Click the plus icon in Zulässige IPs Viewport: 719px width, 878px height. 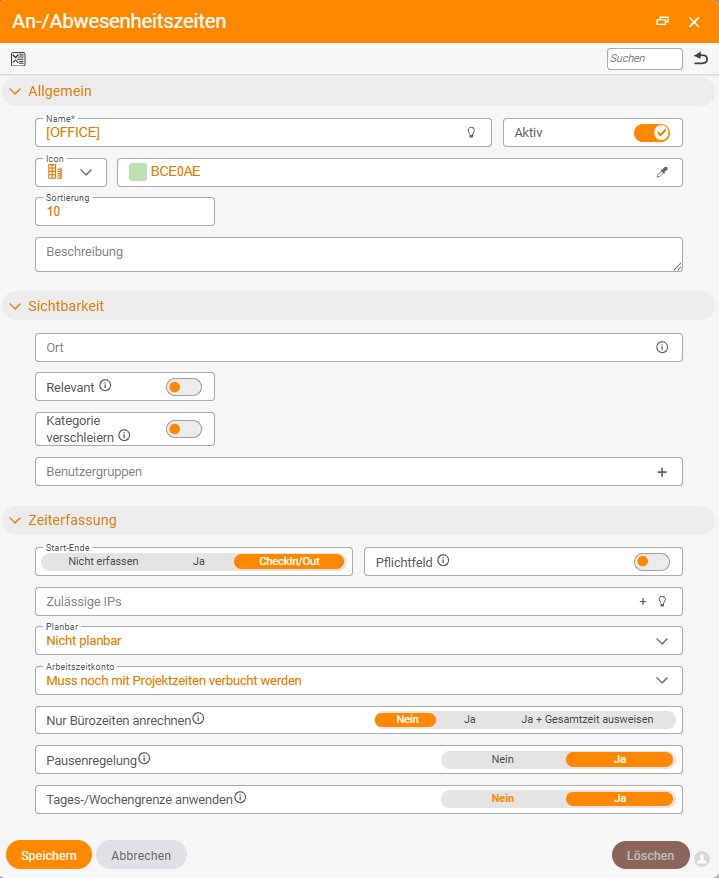pos(643,601)
